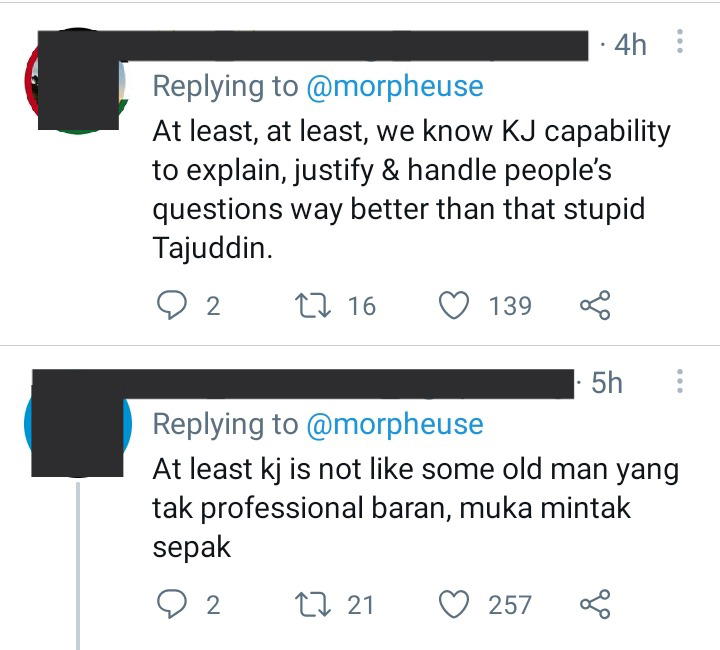Open more options on the 5h tweet
Screen dimensions: 720x650
(x=680, y=381)
